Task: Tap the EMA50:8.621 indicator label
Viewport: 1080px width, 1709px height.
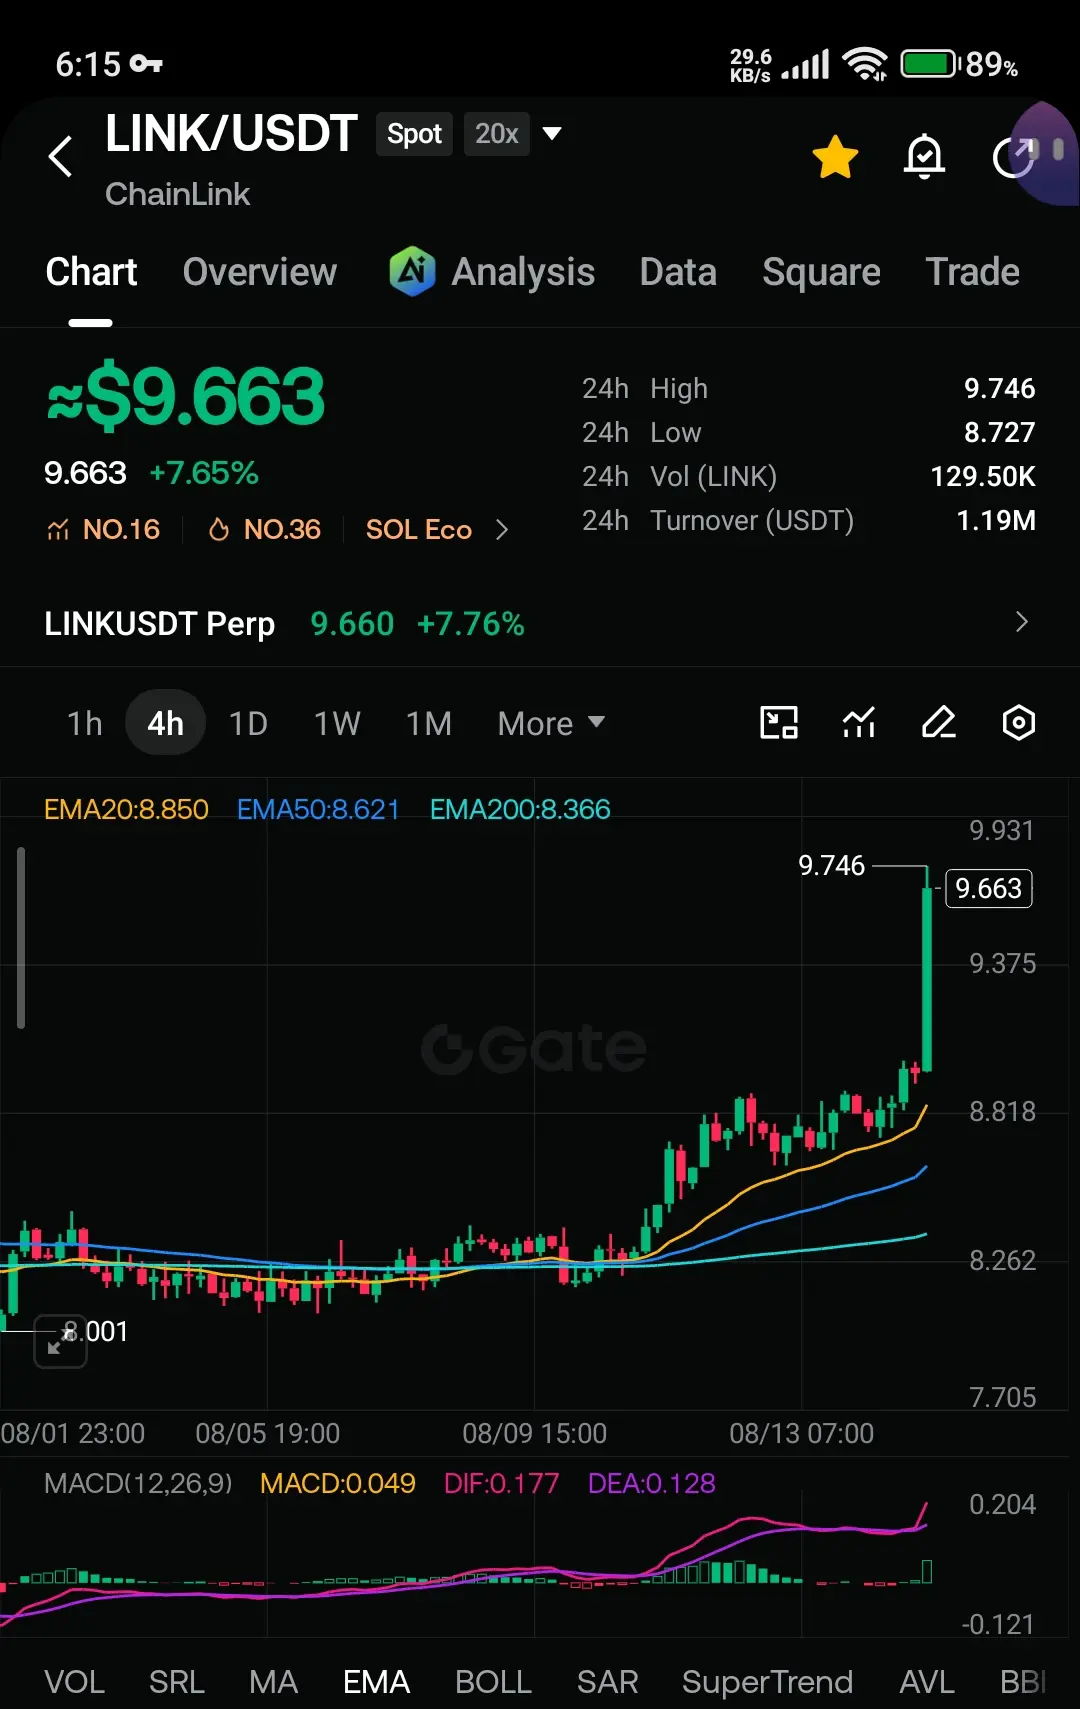Action: [x=318, y=809]
